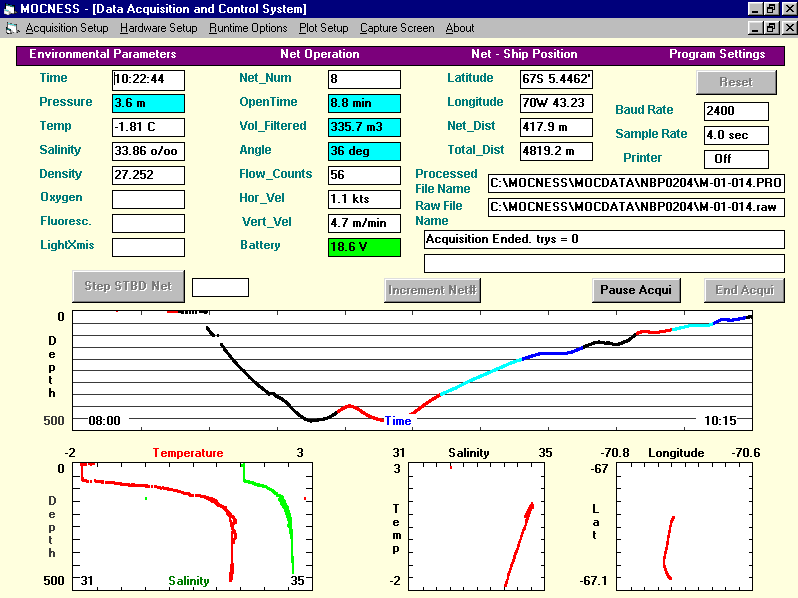This screenshot has width=798, height=598.
Task: Click the Total_Dist field showing 4819.2 m
Action: pos(556,151)
